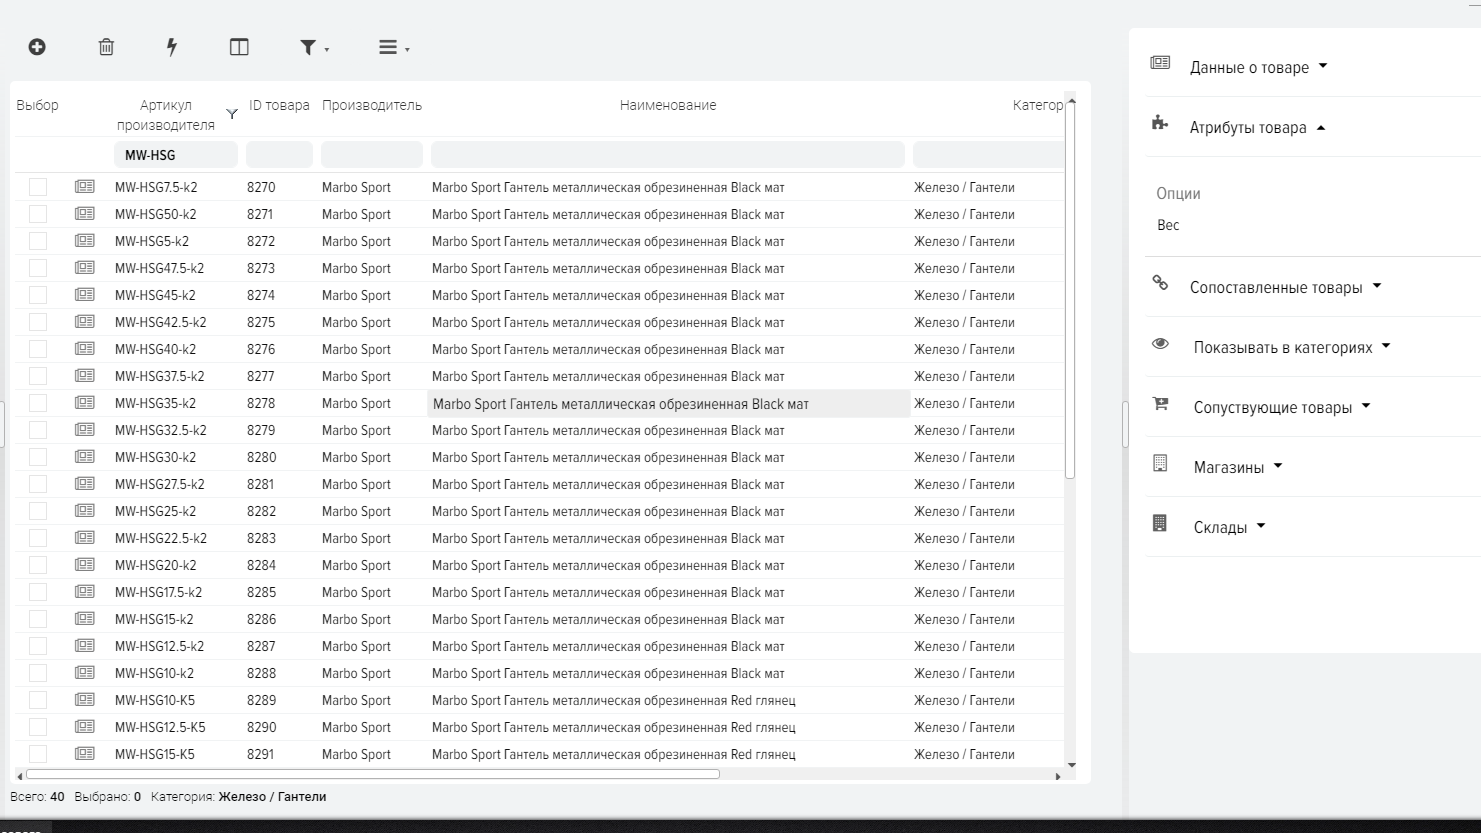Sort by the Наименование column header
Viewport: 1481px width, 833px height.
point(668,105)
